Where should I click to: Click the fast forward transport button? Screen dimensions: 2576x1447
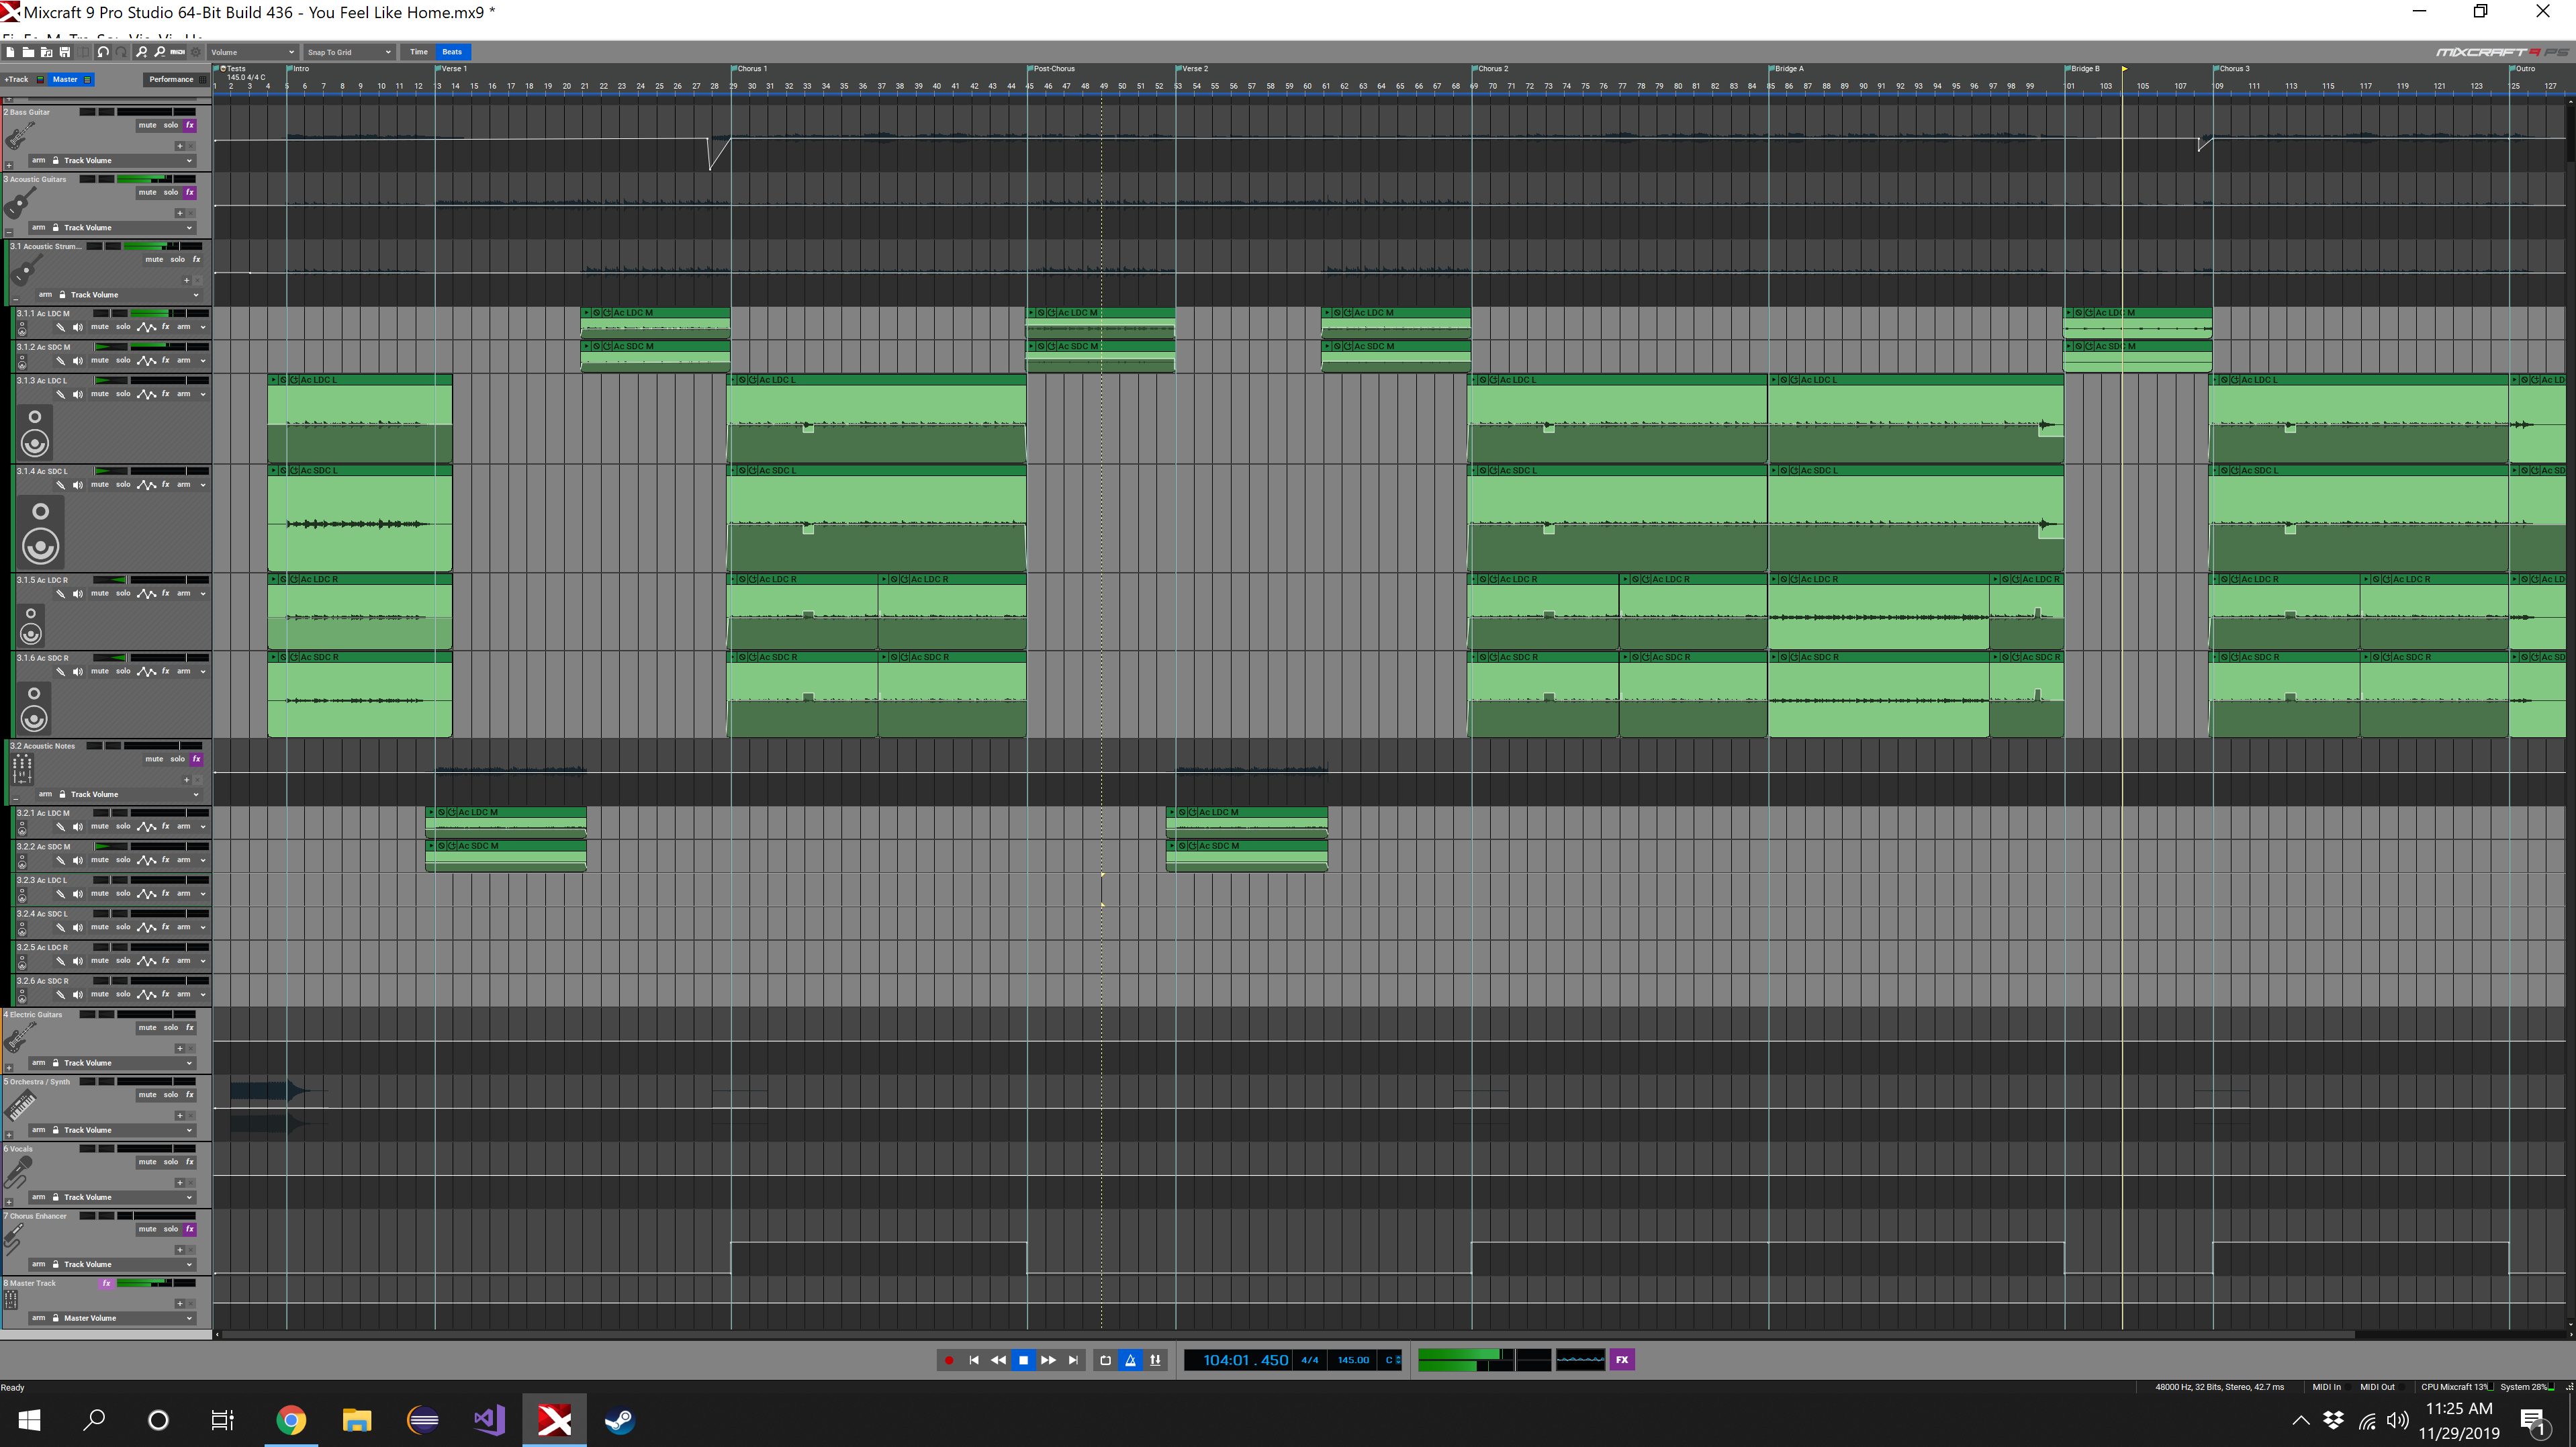[x=1048, y=1360]
